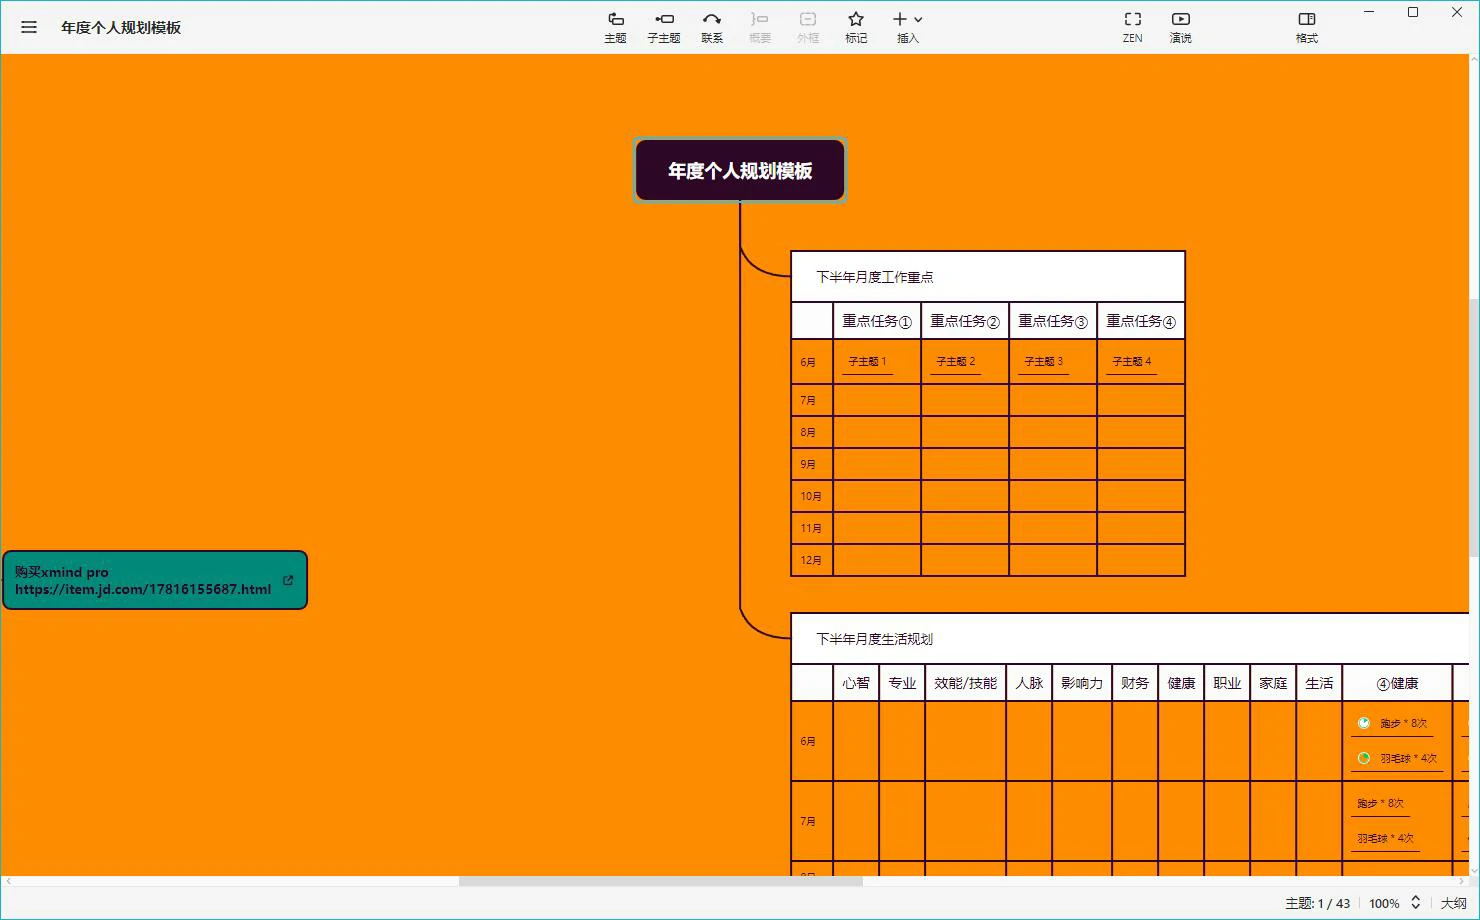
Task: Select the 联系 relationship tool
Action: pos(712,27)
